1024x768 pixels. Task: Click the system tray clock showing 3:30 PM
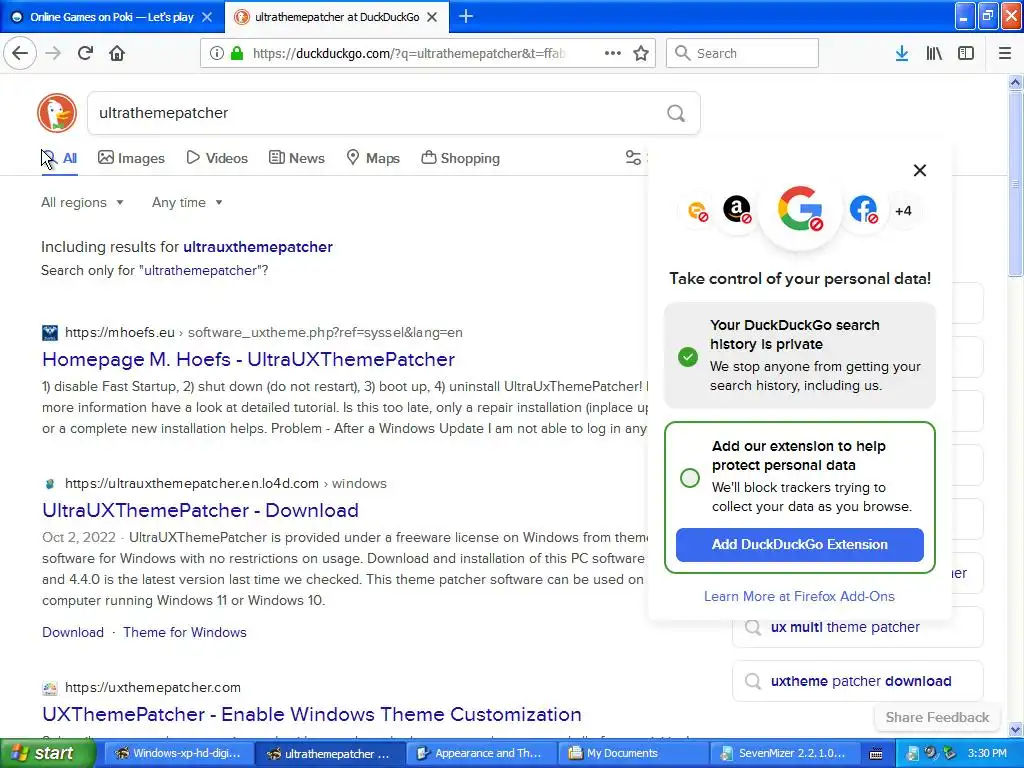pos(987,753)
